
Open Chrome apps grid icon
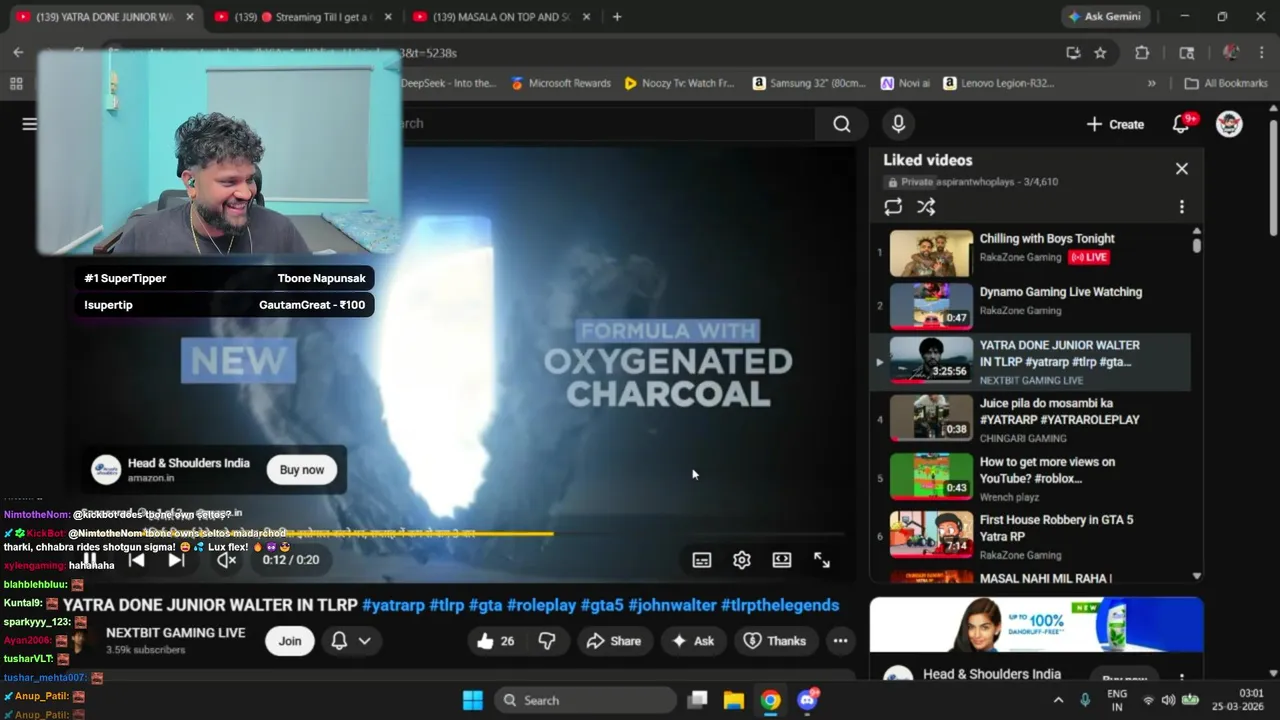[x=16, y=83]
